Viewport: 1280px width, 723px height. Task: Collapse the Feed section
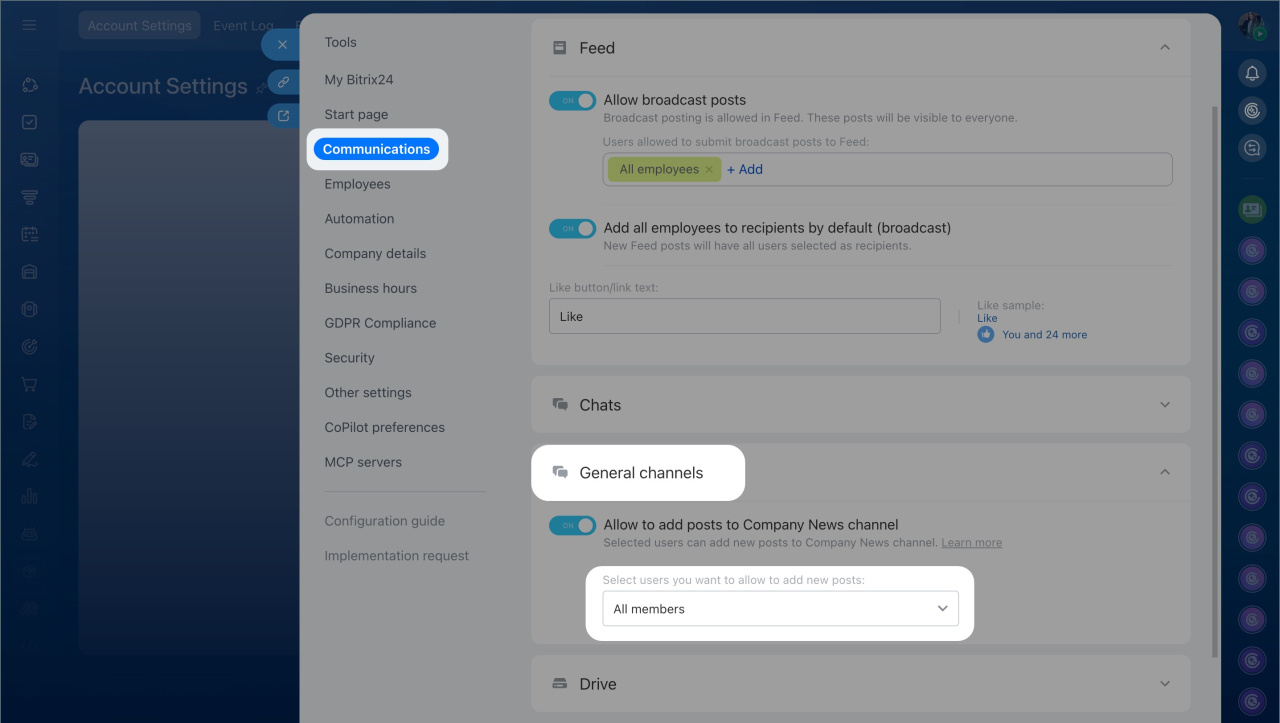click(x=1164, y=48)
